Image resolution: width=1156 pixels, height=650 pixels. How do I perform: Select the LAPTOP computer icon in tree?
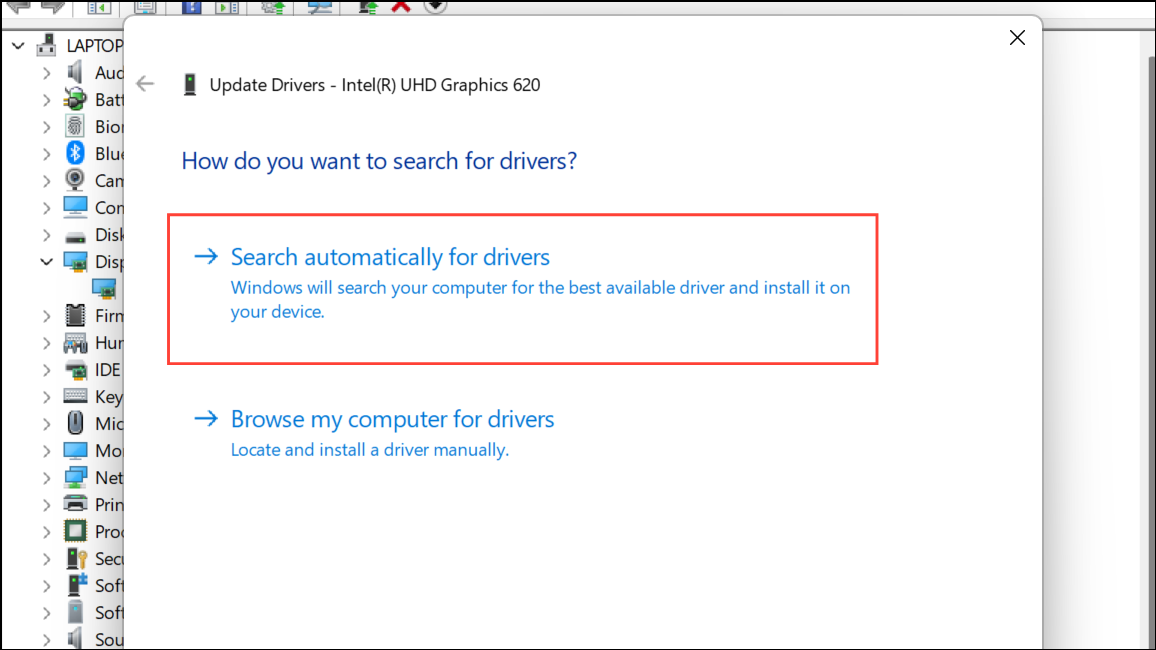(46, 45)
